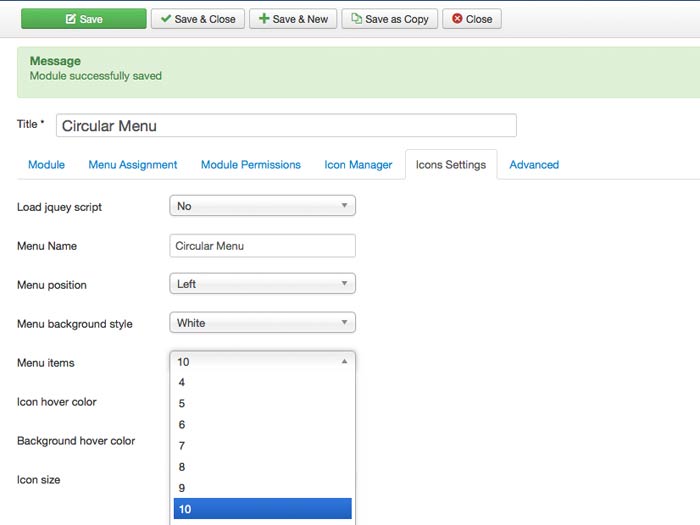Click the Save & New button
Viewport: 700px width, 525px height.
pos(293,19)
